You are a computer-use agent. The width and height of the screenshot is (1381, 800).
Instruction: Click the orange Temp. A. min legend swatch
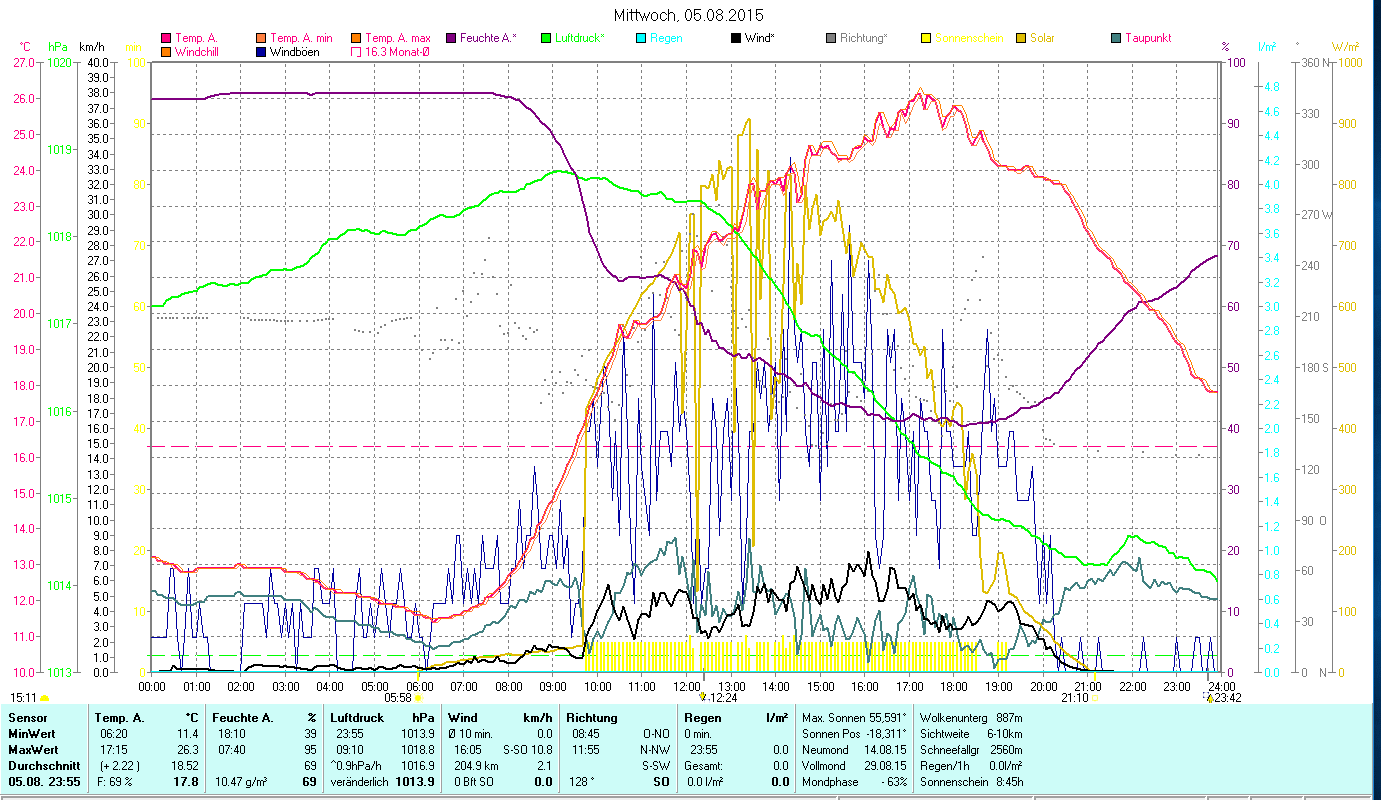coord(260,38)
